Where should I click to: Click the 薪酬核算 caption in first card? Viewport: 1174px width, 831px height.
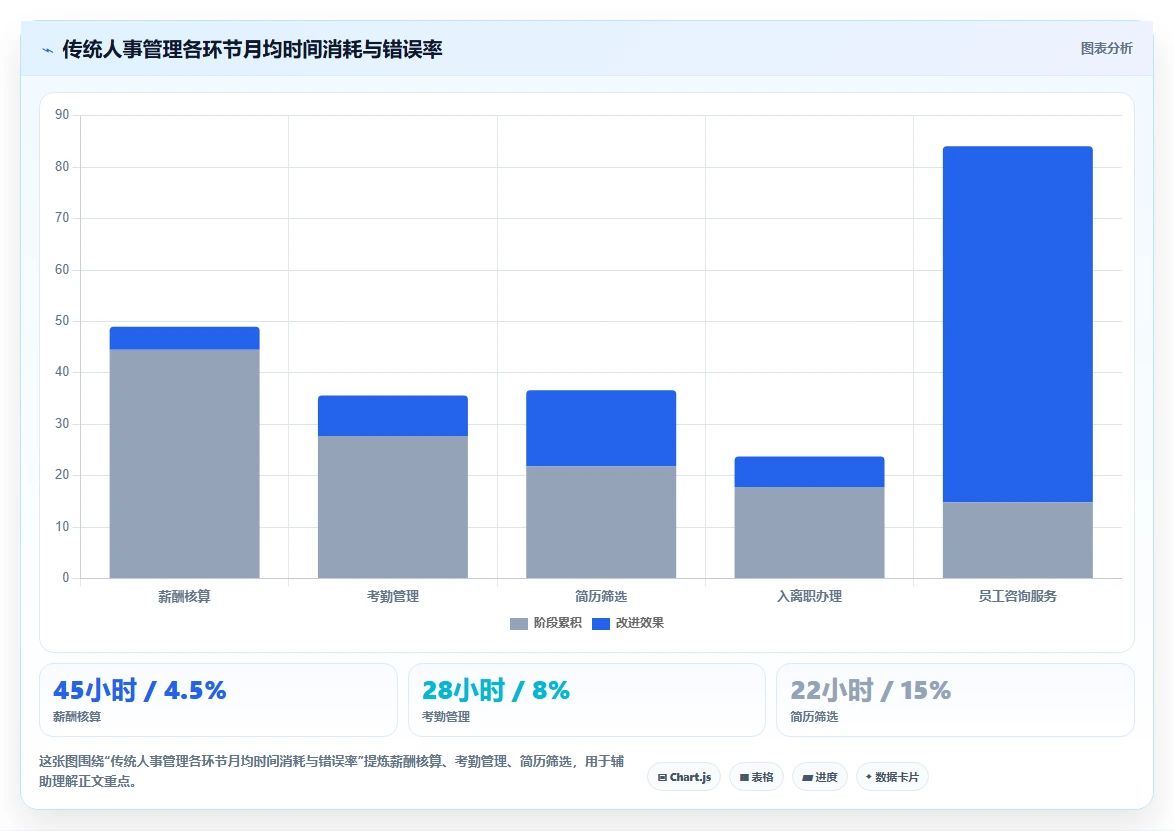point(77,716)
